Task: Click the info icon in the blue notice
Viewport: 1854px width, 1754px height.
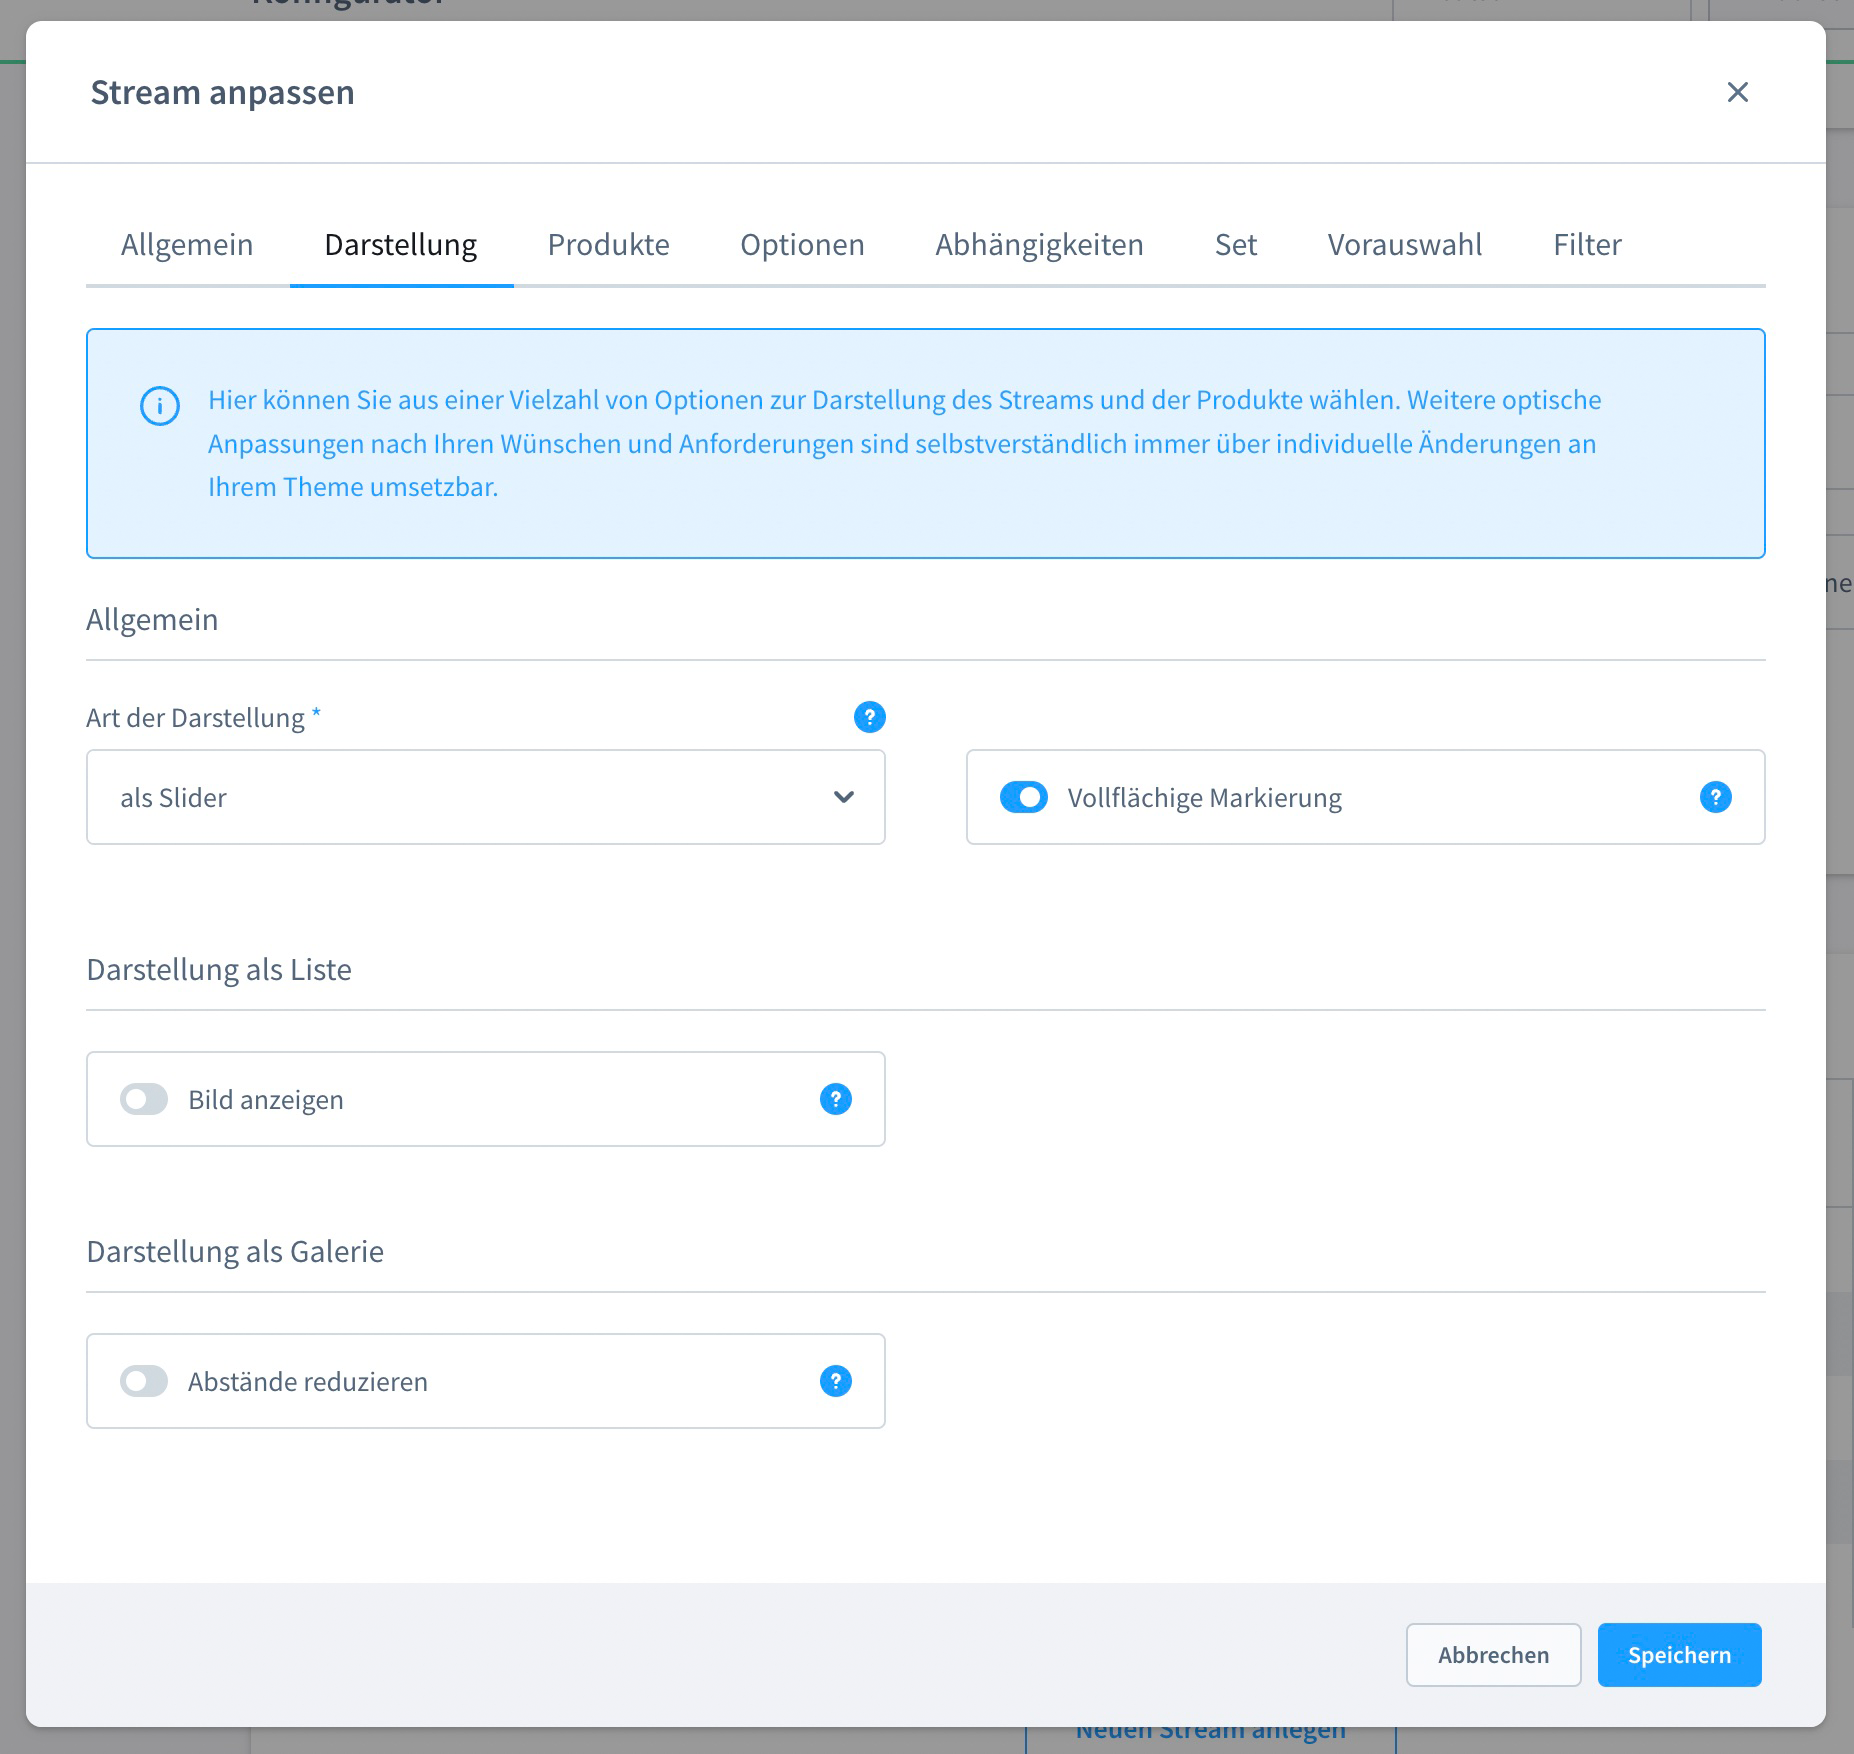Action: coord(160,406)
